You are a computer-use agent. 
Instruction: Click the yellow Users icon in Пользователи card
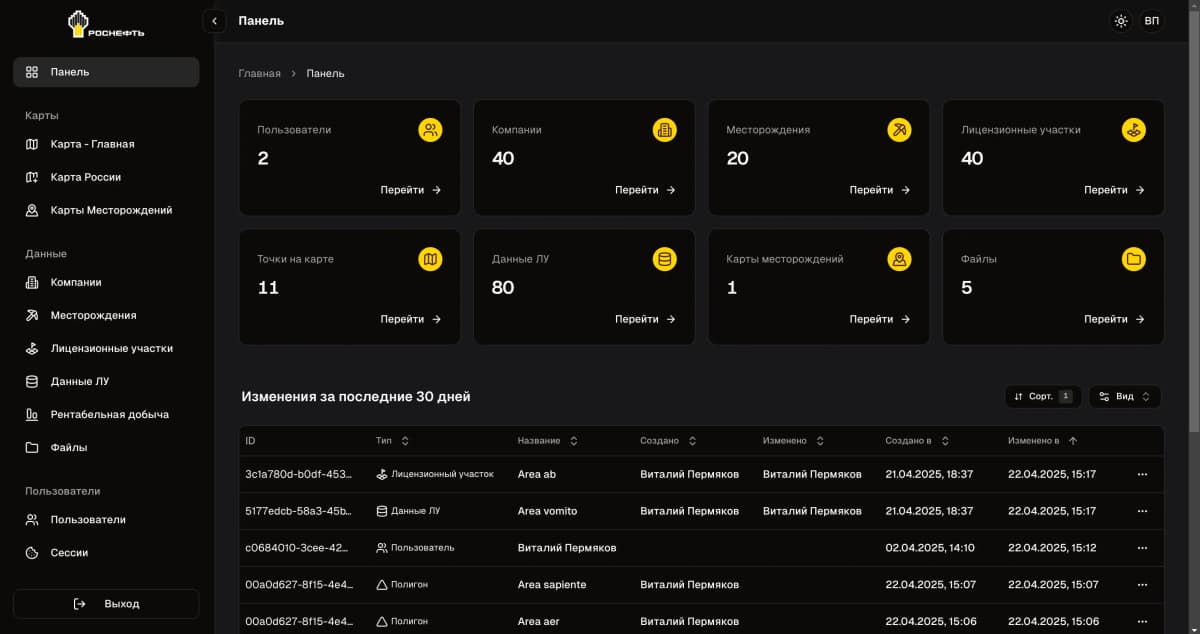(x=430, y=130)
